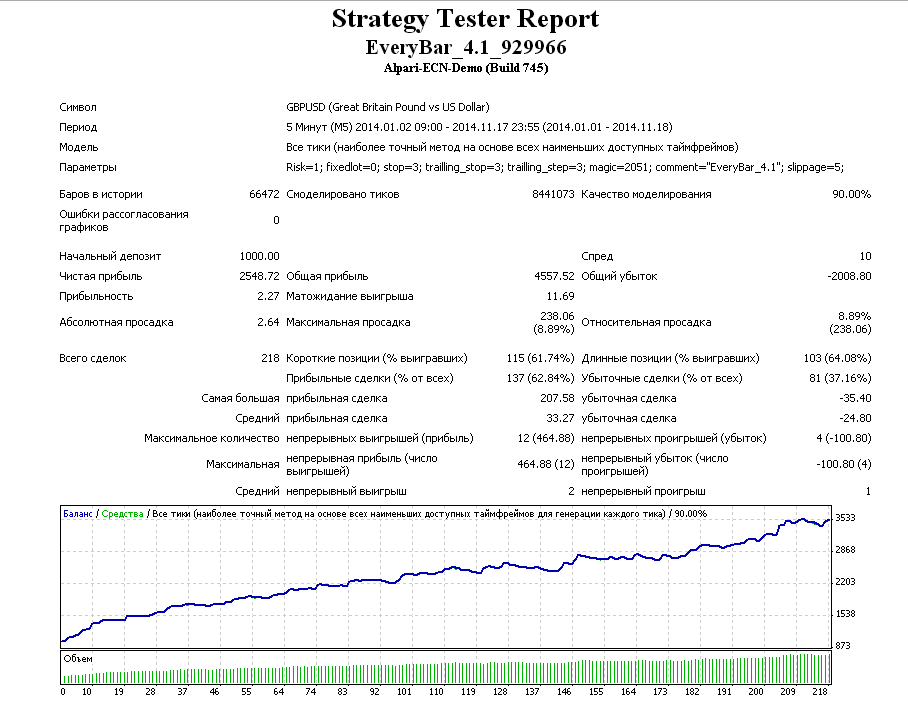Click the "Всего сделок" label
This screenshot has height=705, width=908.
point(93,359)
